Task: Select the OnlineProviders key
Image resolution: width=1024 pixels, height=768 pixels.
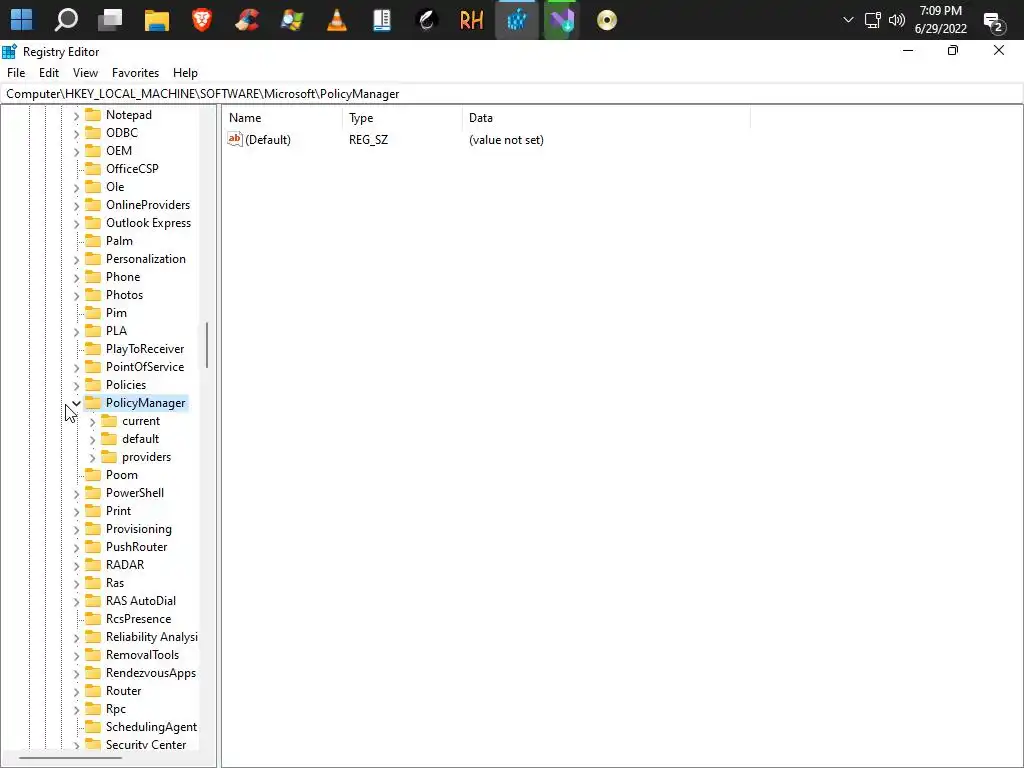Action: [x=148, y=204]
